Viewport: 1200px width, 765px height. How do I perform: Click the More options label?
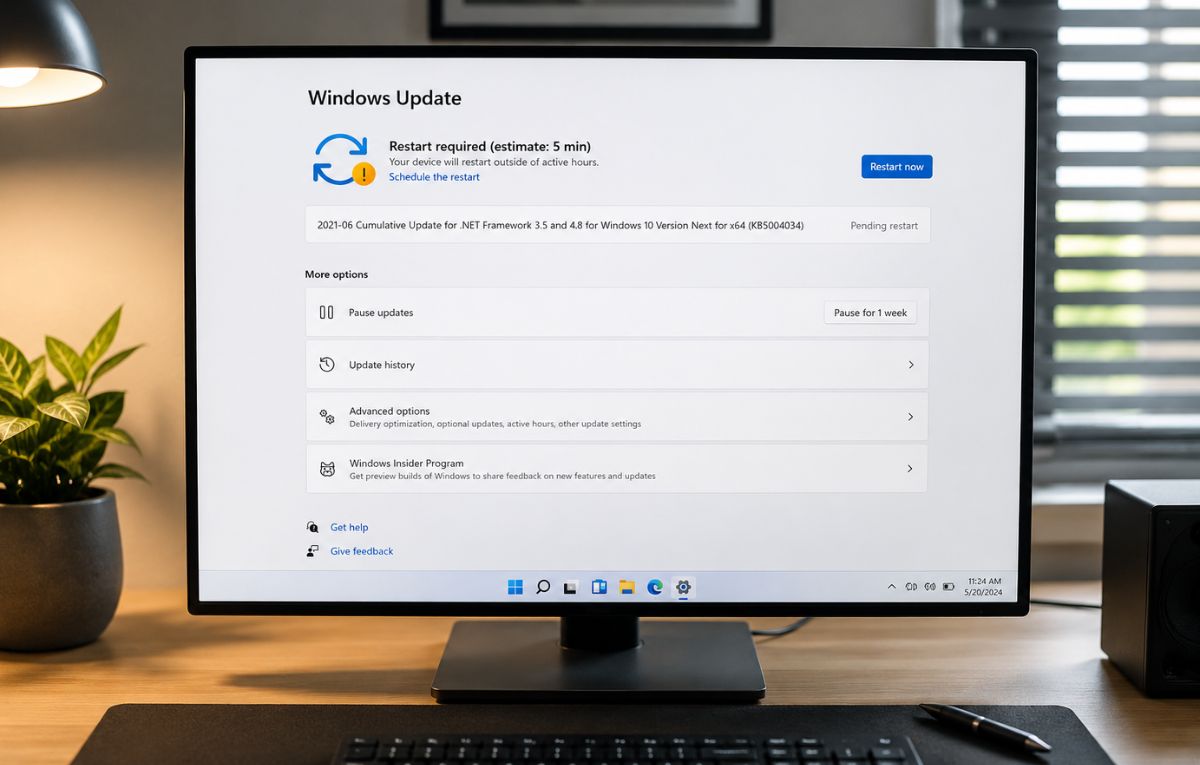336,274
